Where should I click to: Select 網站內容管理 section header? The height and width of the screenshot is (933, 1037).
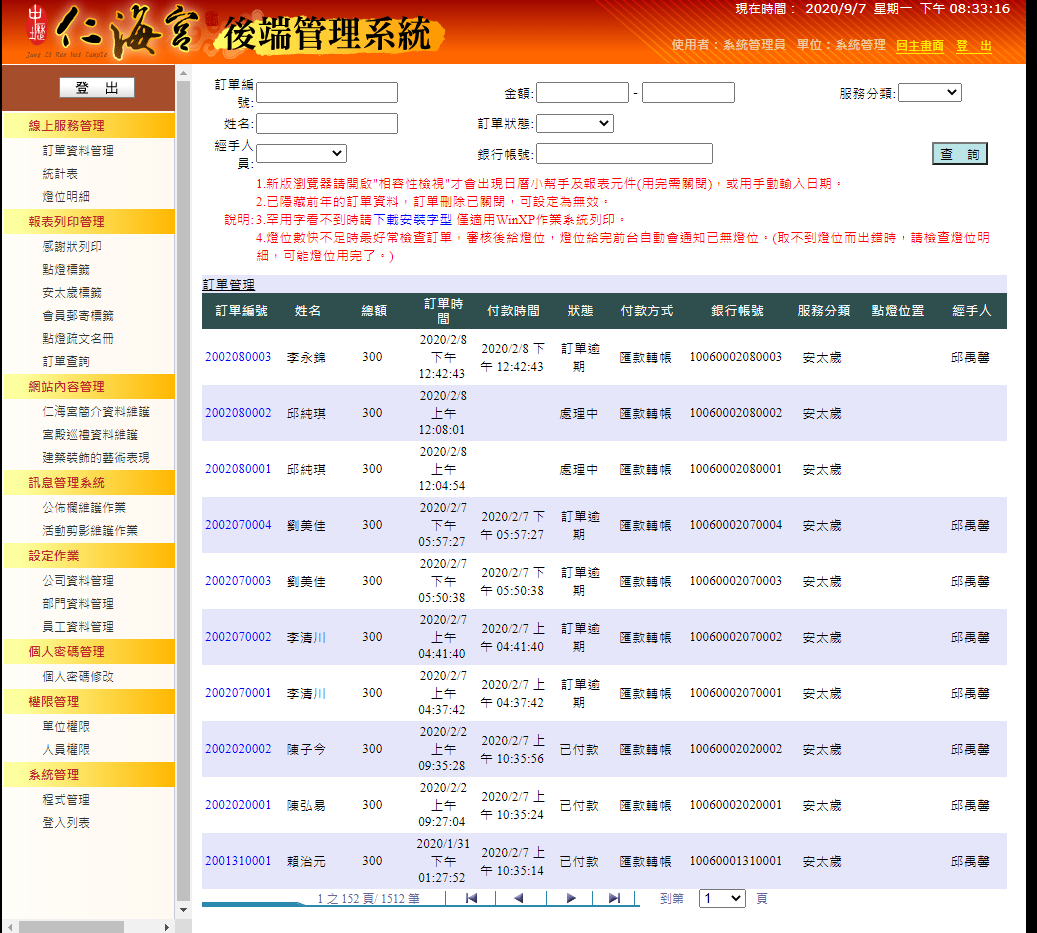point(89,387)
